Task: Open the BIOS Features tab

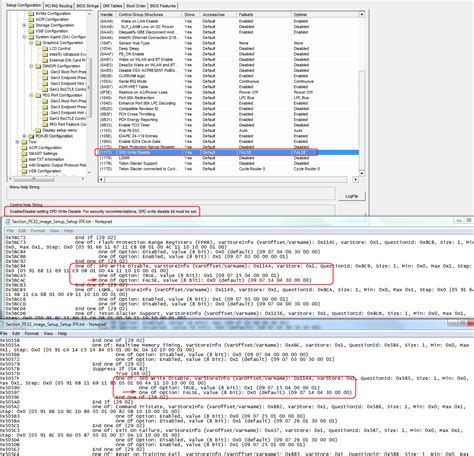Action: (x=163, y=6)
